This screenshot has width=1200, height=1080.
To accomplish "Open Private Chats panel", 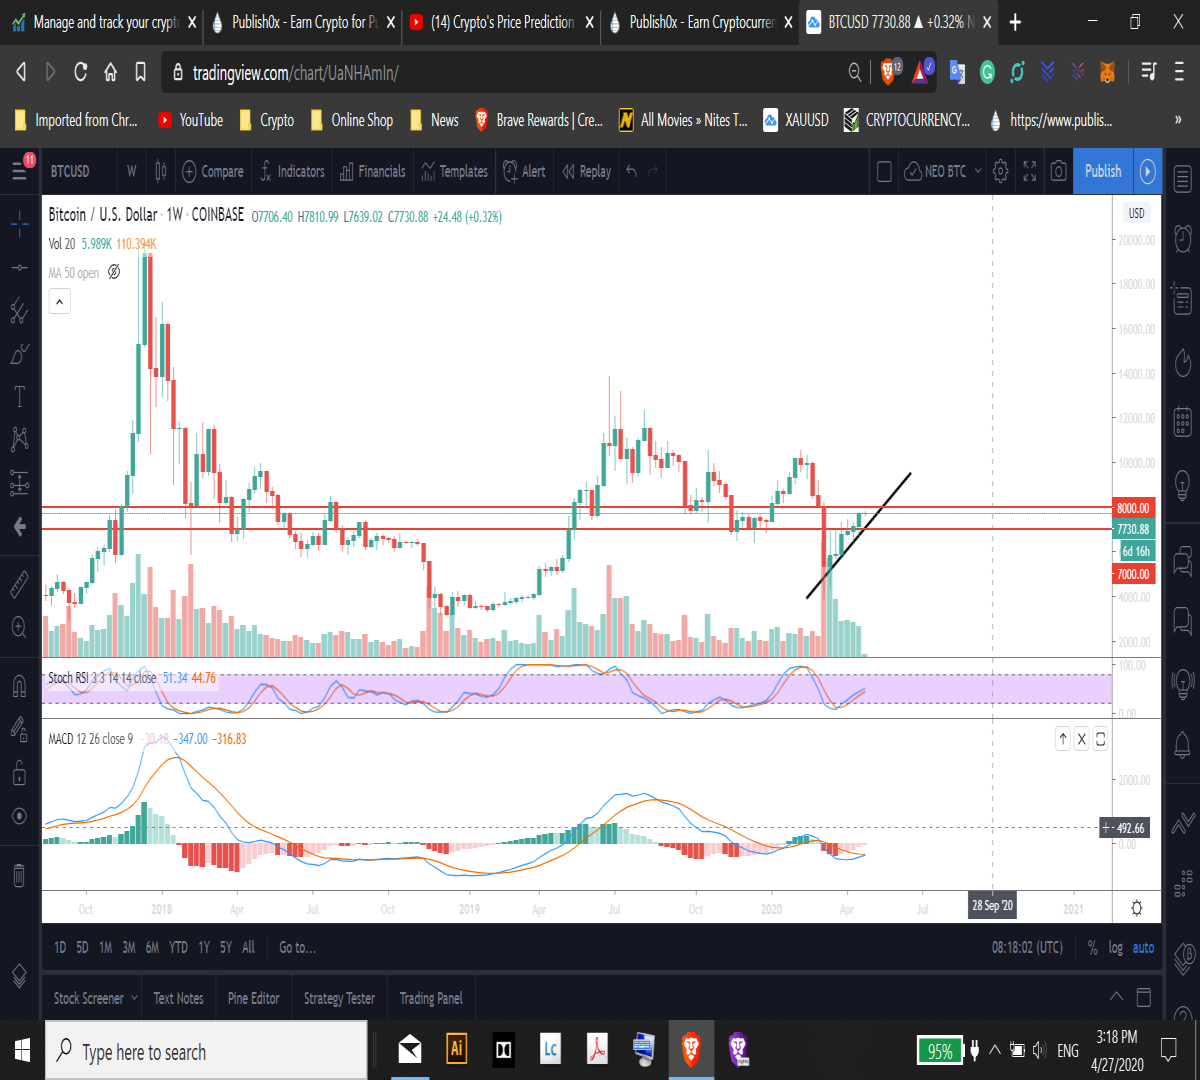I will tap(1182, 621).
